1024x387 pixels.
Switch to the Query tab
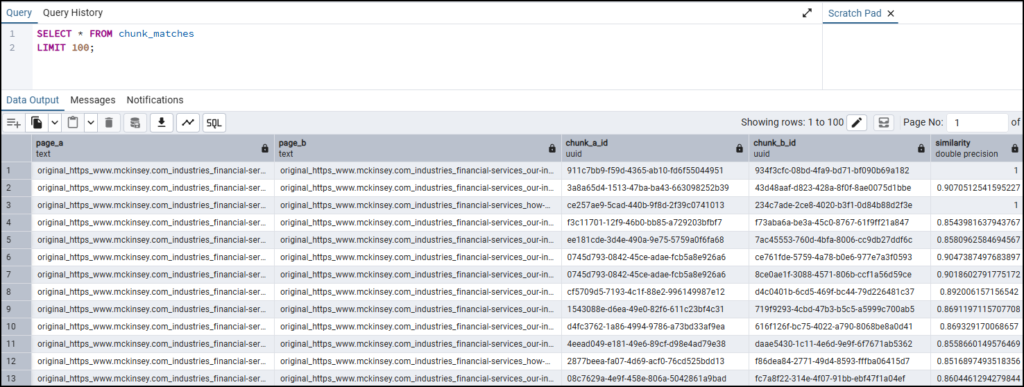(x=19, y=12)
